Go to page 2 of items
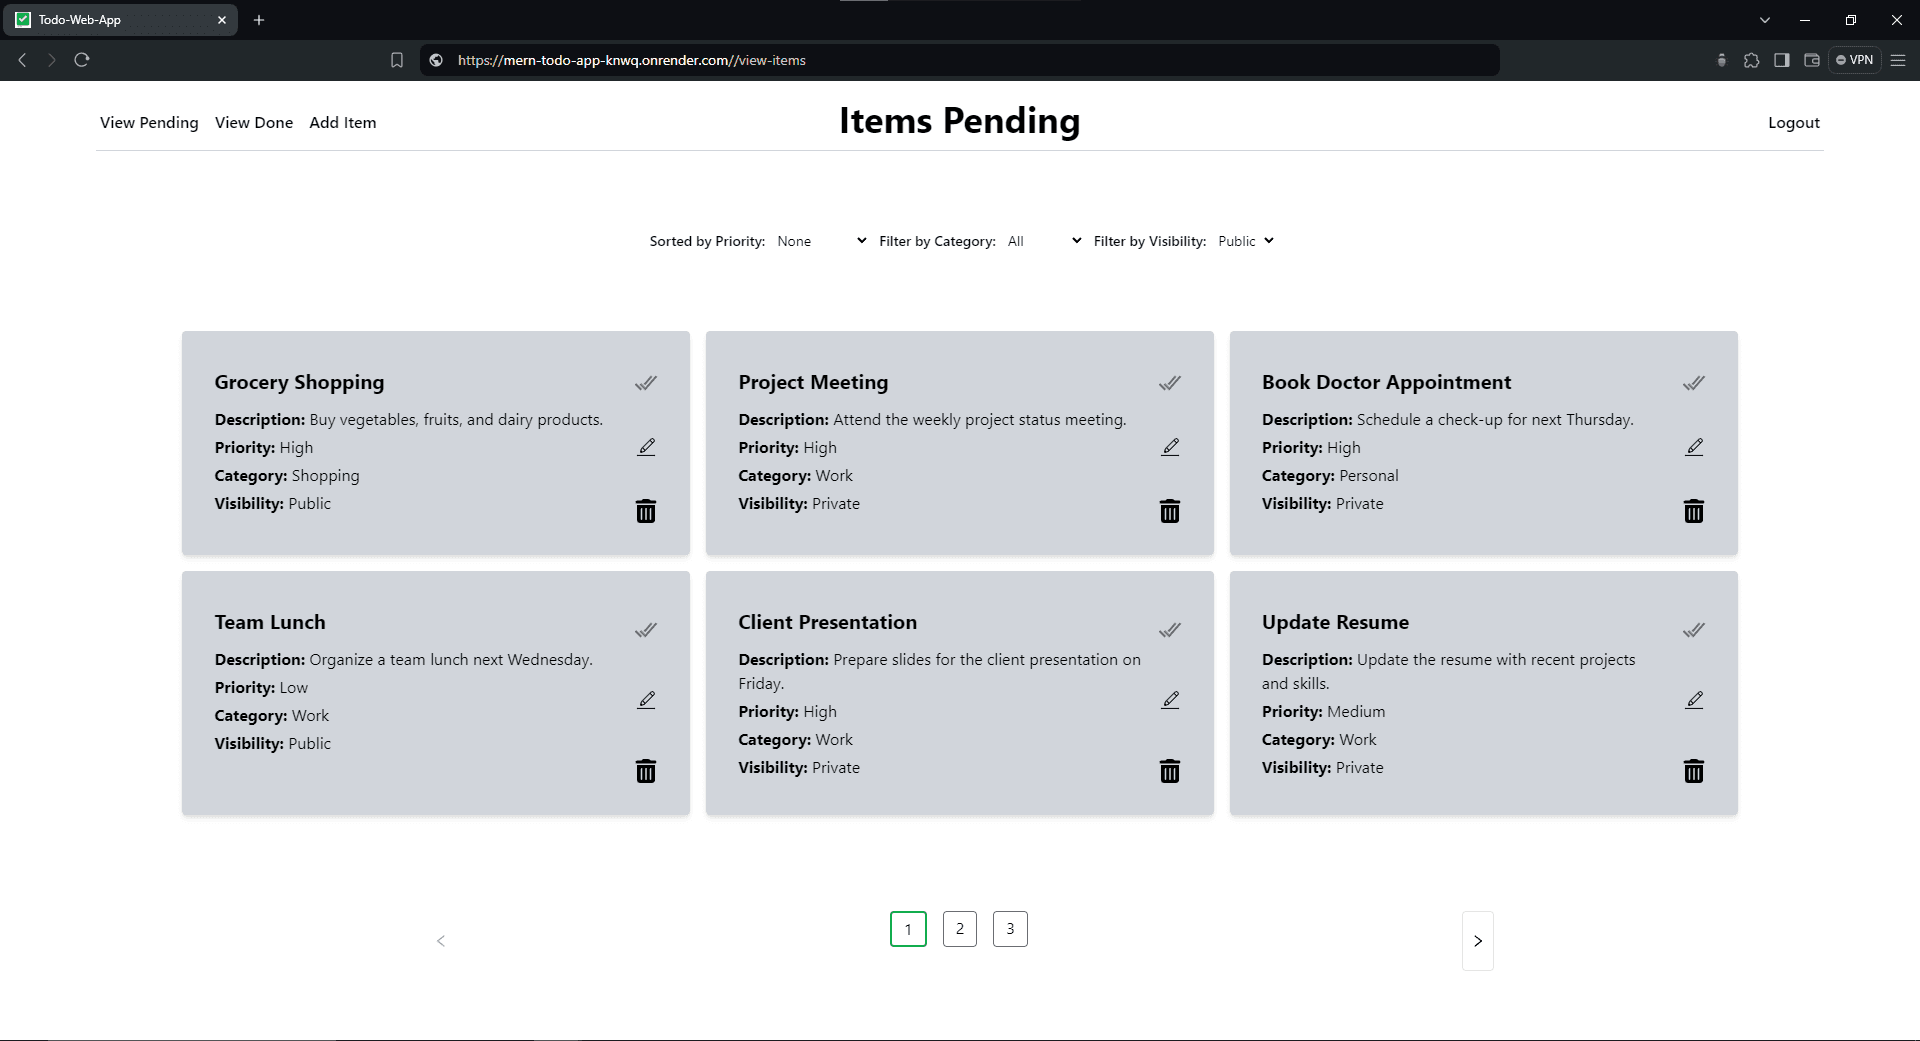Viewport: 1920px width, 1041px height. tap(959, 929)
